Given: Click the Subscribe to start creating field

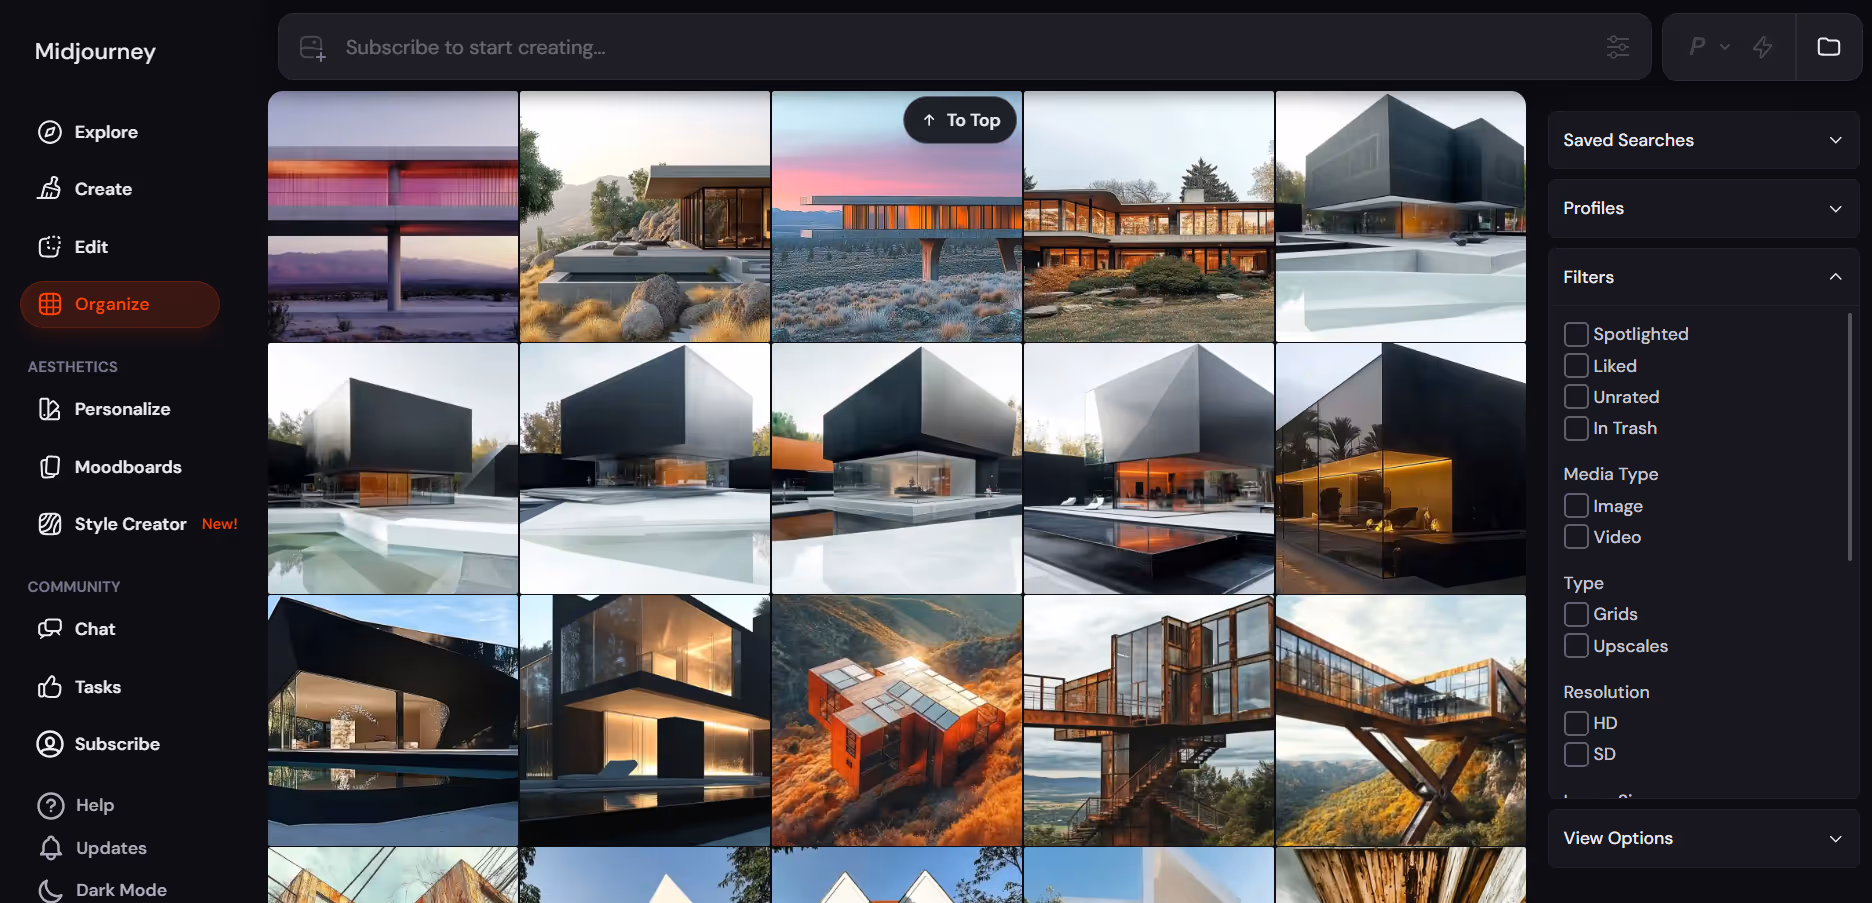Looking at the screenshot, I should (965, 47).
